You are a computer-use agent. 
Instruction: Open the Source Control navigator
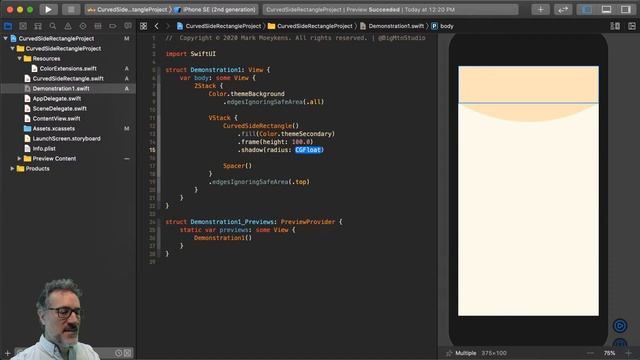coord(23,26)
